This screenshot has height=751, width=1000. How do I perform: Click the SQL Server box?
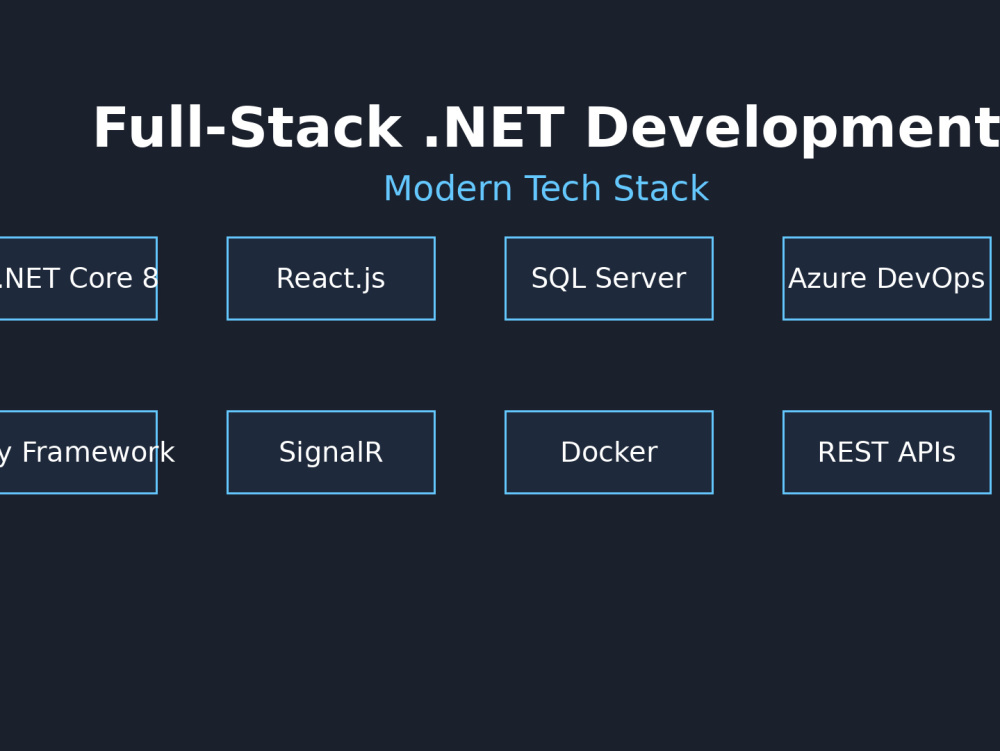[609, 279]
